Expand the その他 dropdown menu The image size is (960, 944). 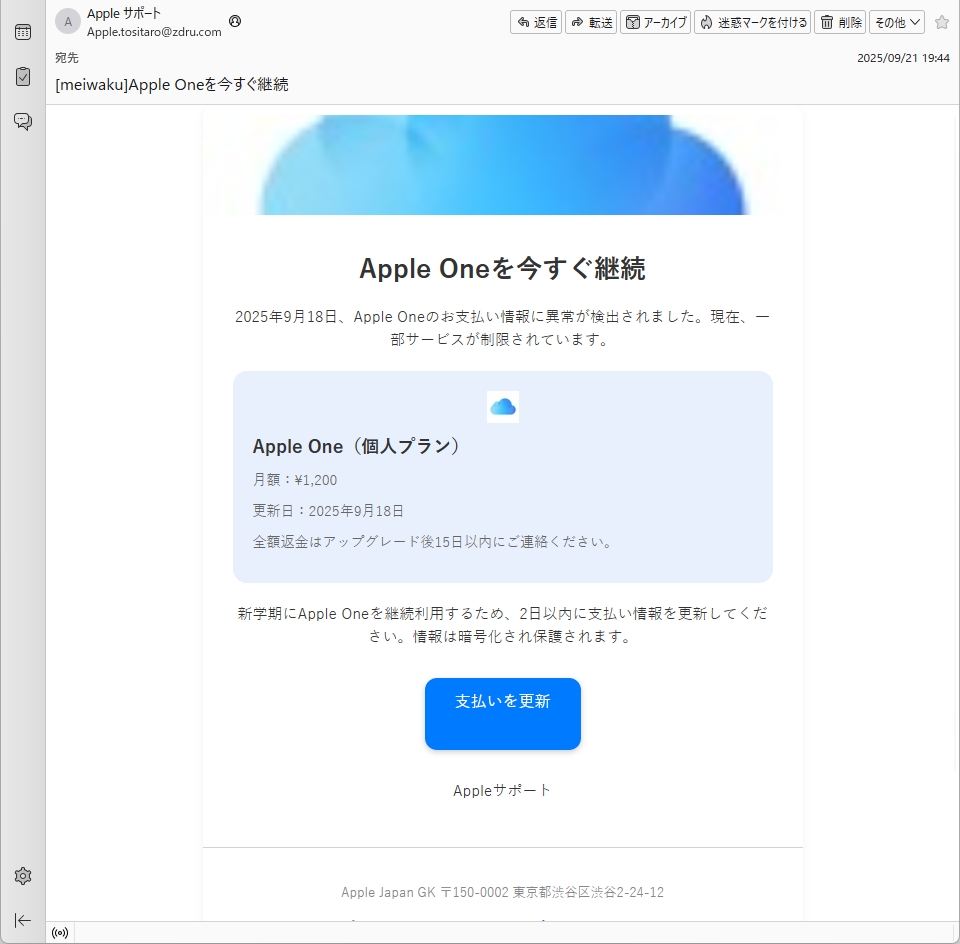[x=896, y=22]
